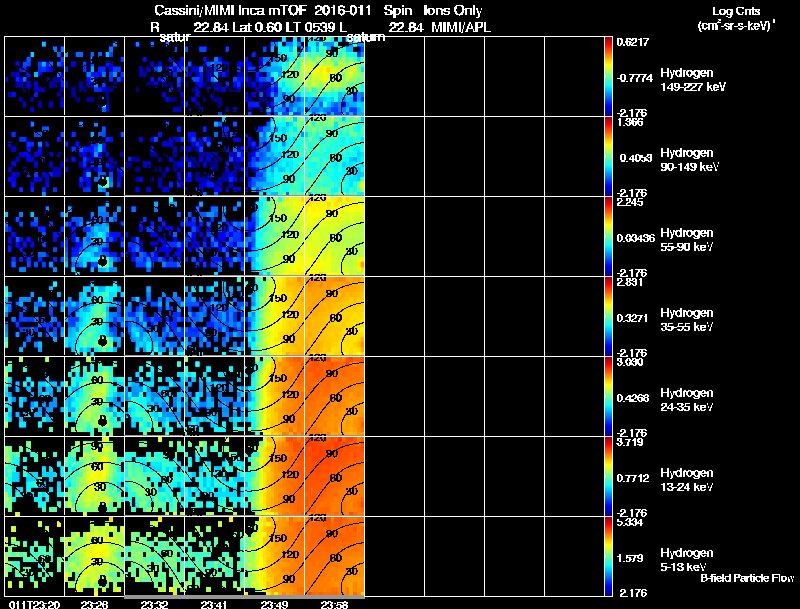Screen dimensions: 800x609
Task: Open the 149-227 keV image panel at 011T23:20
Action: click(x=35, y=77)
